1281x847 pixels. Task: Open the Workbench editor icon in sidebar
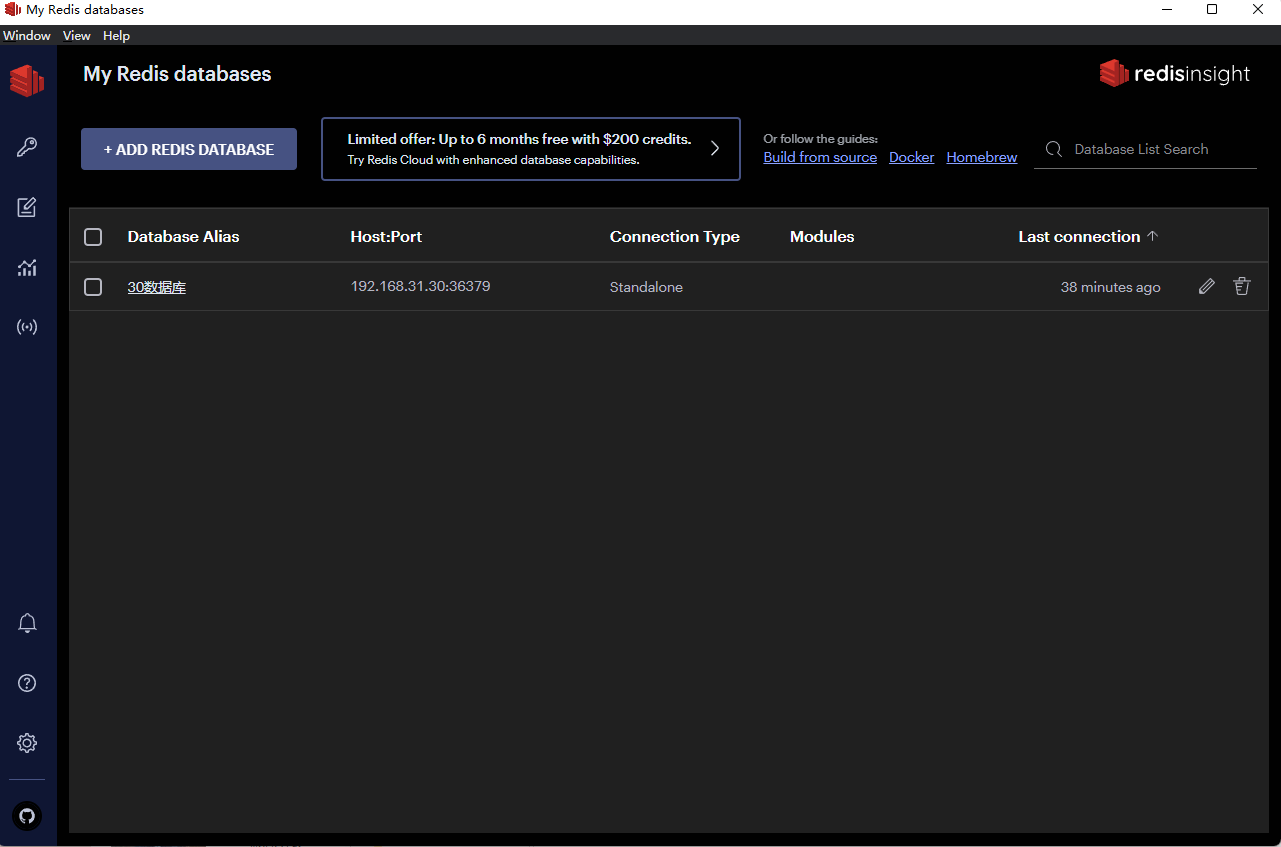tap(27, 207)
